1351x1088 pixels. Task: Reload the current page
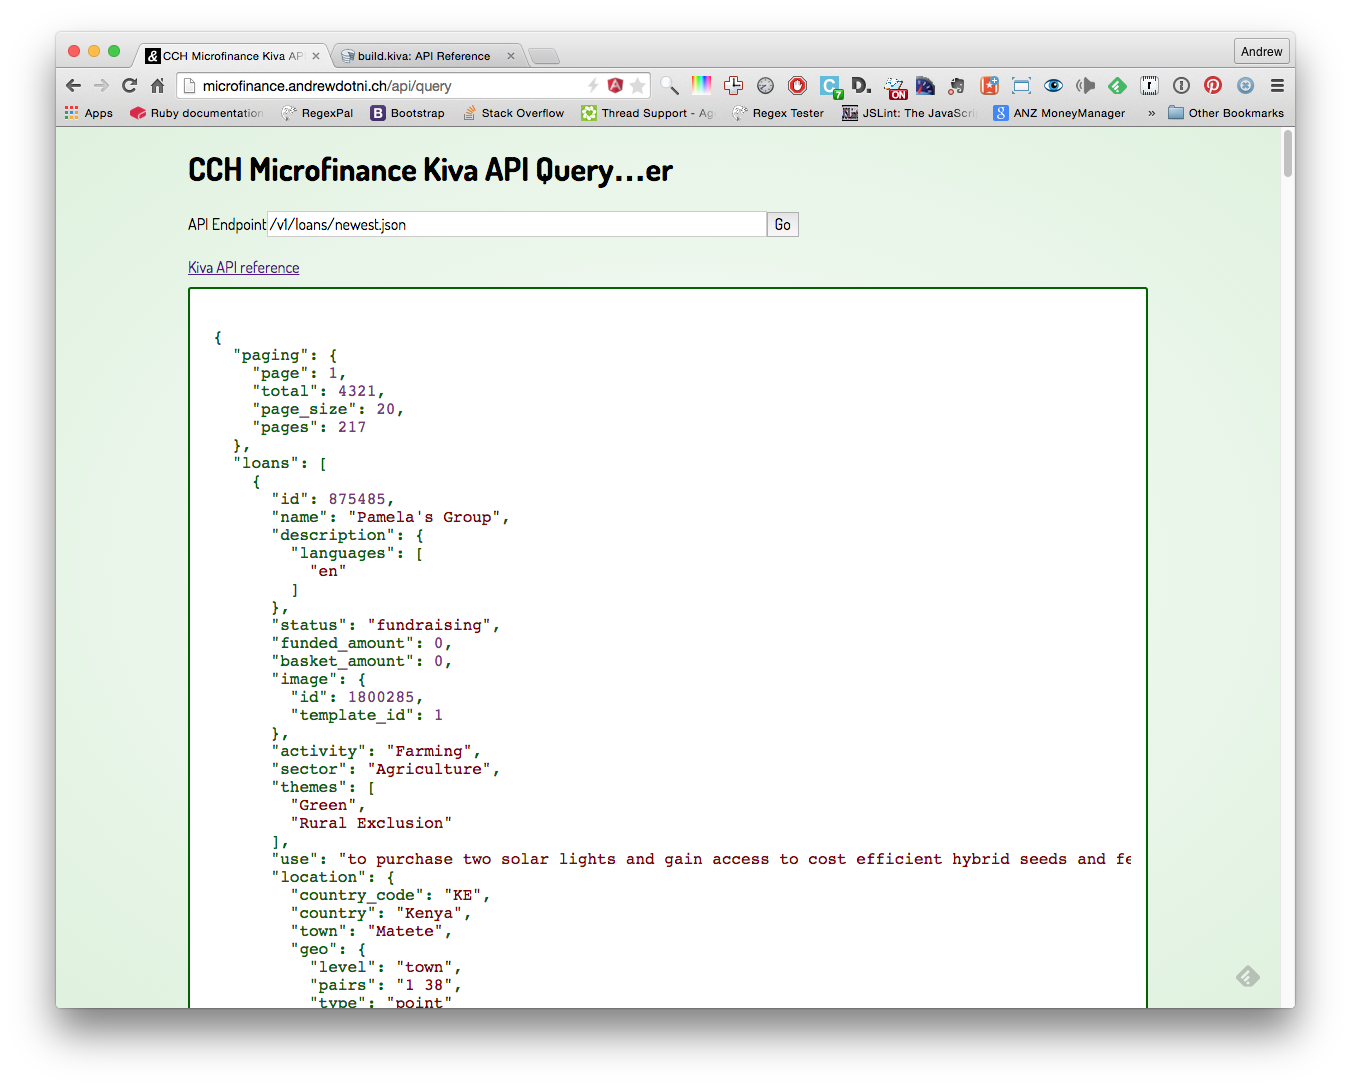point(129,86)
